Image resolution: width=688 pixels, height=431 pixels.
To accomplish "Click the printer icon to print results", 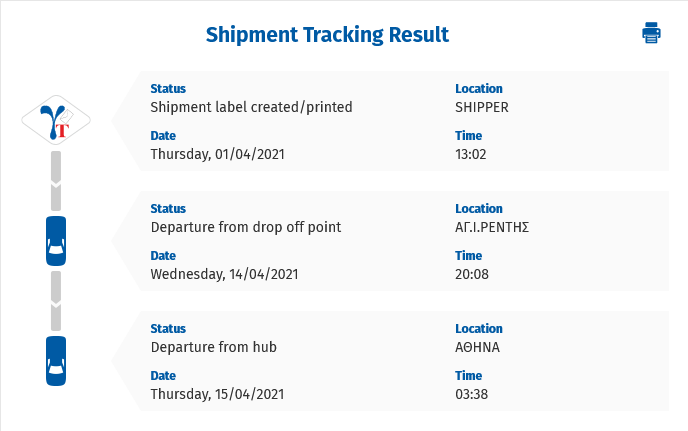I will coord(651,33).
